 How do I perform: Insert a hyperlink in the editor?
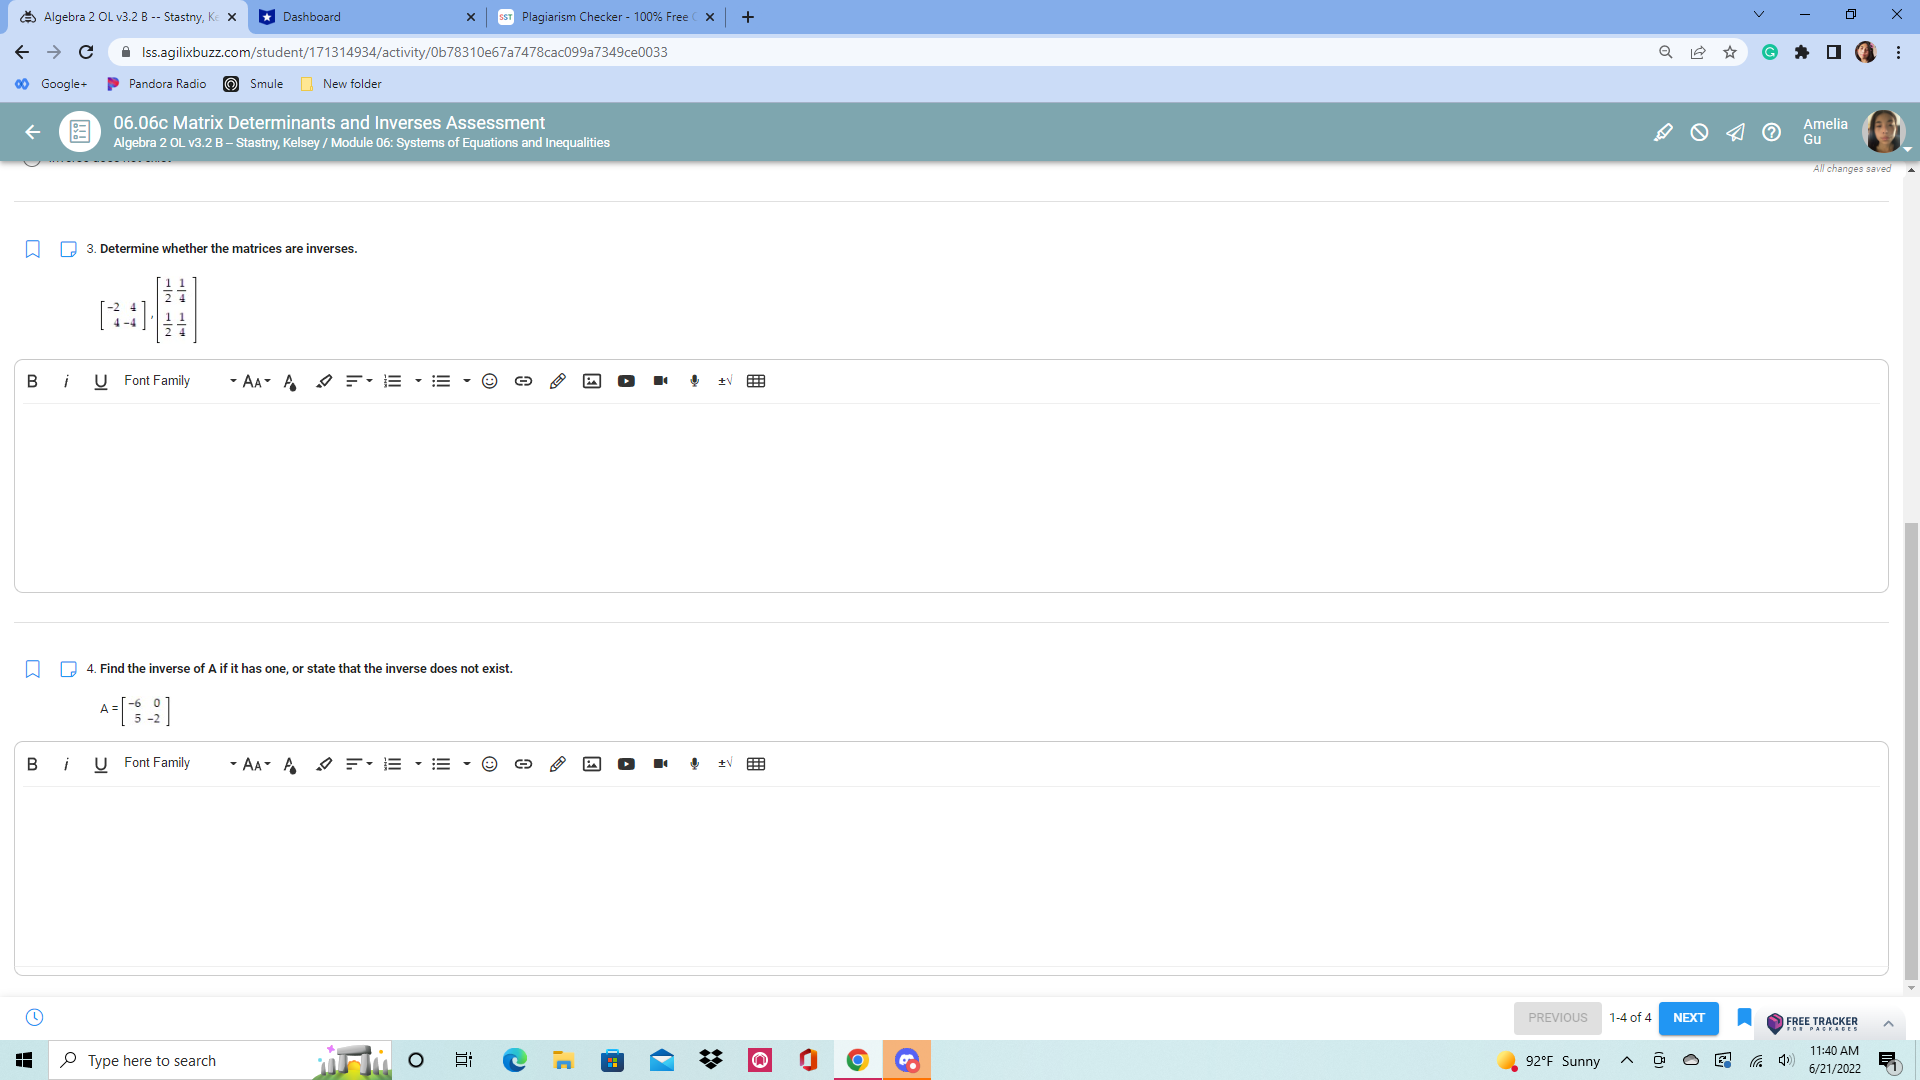point(523,381)
